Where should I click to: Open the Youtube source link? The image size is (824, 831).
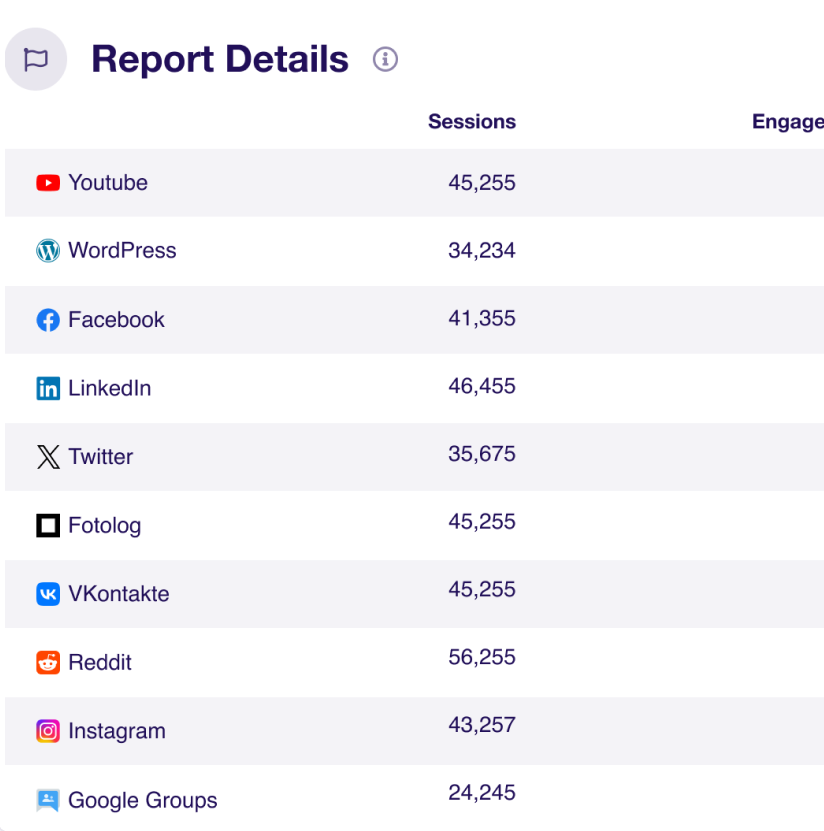pyautogui.click(x=108, y=183)
